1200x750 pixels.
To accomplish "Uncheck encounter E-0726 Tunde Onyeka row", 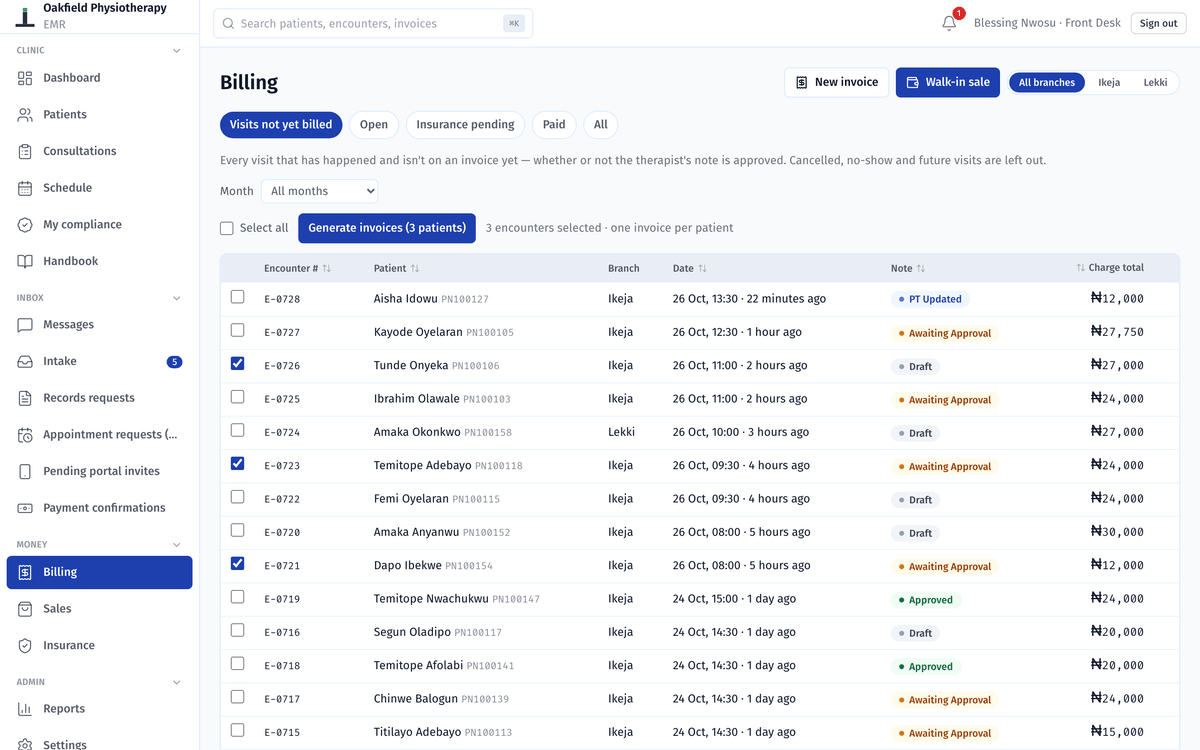I will (237, 363).
